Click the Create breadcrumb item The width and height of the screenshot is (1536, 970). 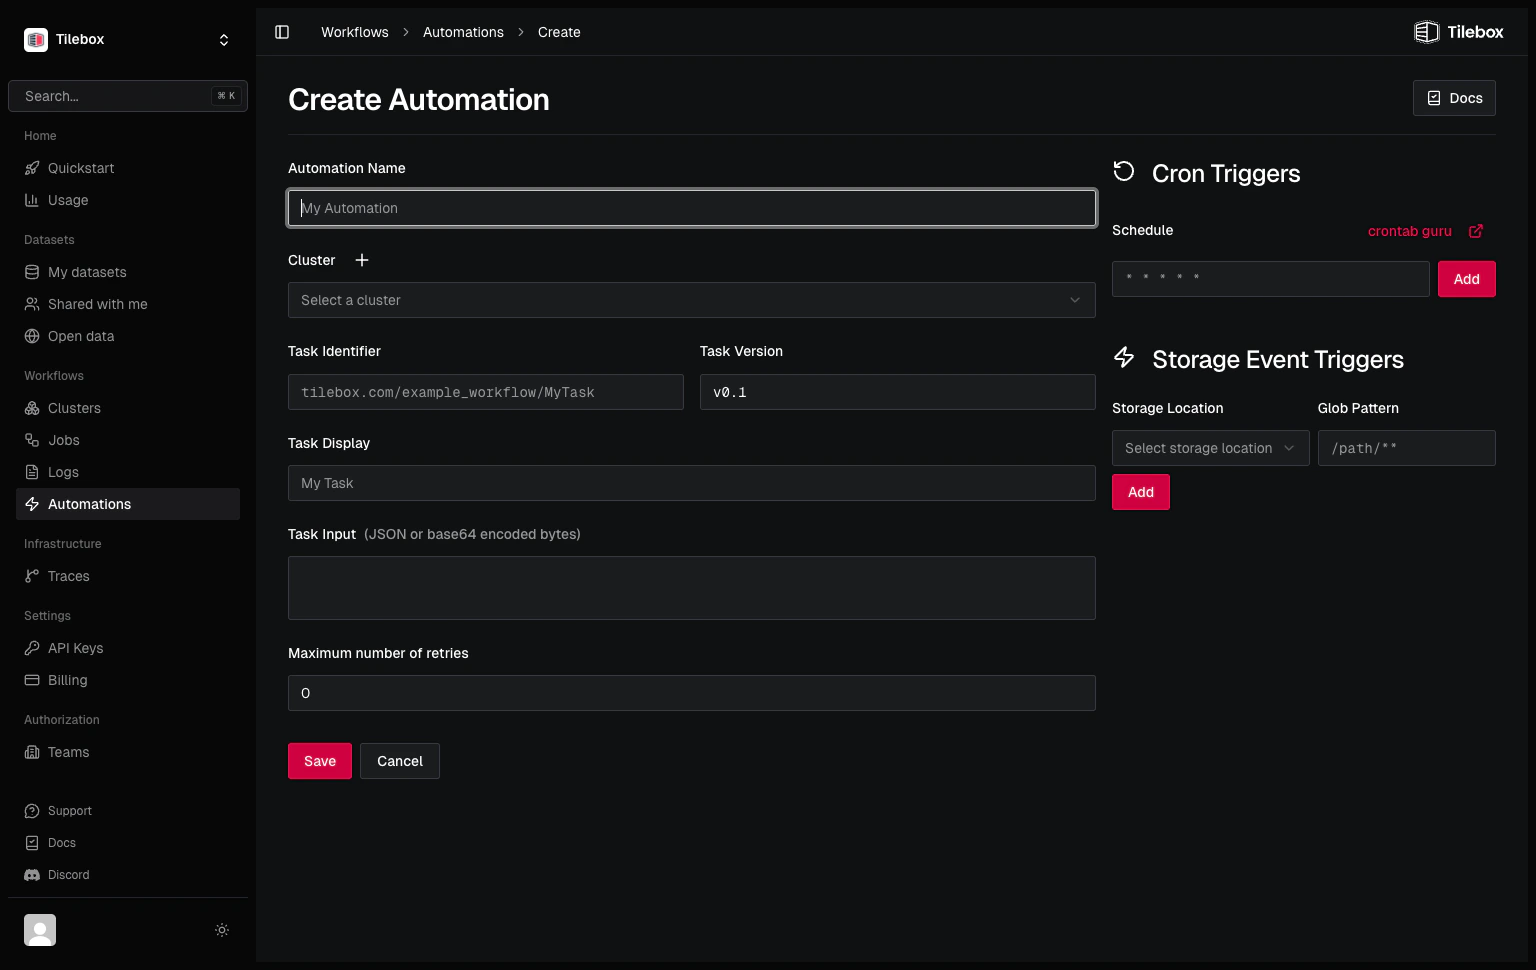pyautogui.click(x=559, y=32)
